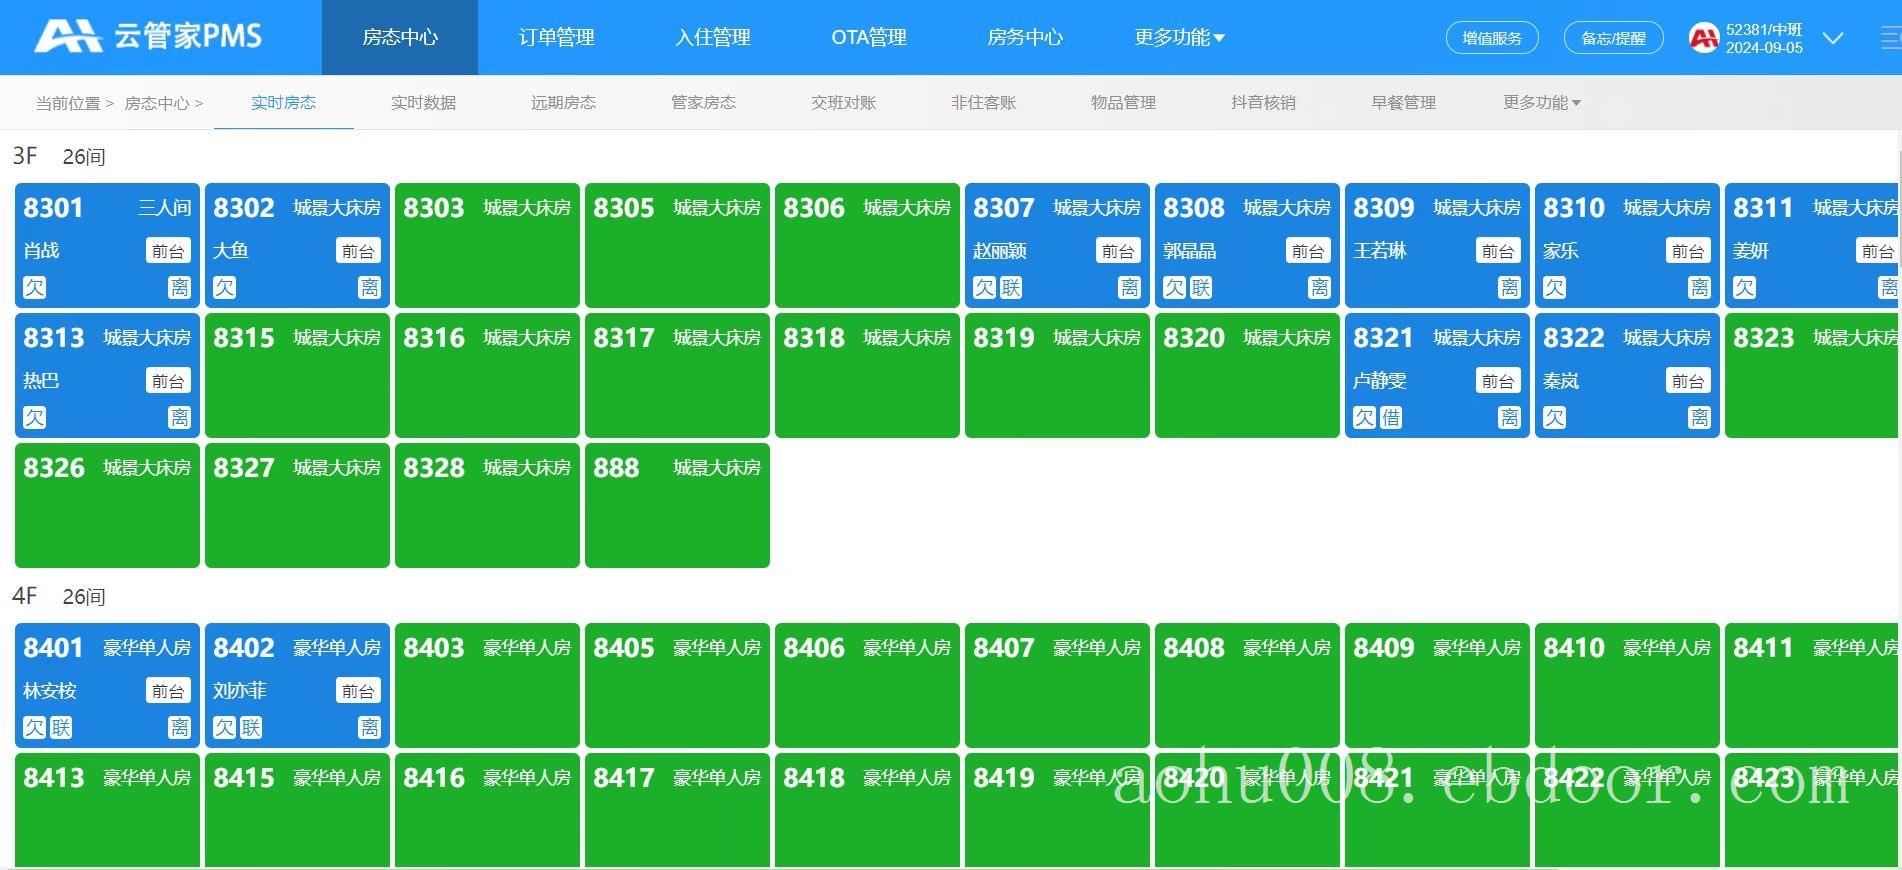Click the 借 badge on room 8321
This screenshot has width=1902, height=870.
click(1391, 418)
